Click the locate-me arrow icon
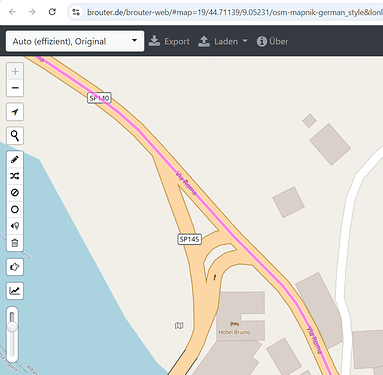This screenshot has width=383, height=375. (15, 112)
